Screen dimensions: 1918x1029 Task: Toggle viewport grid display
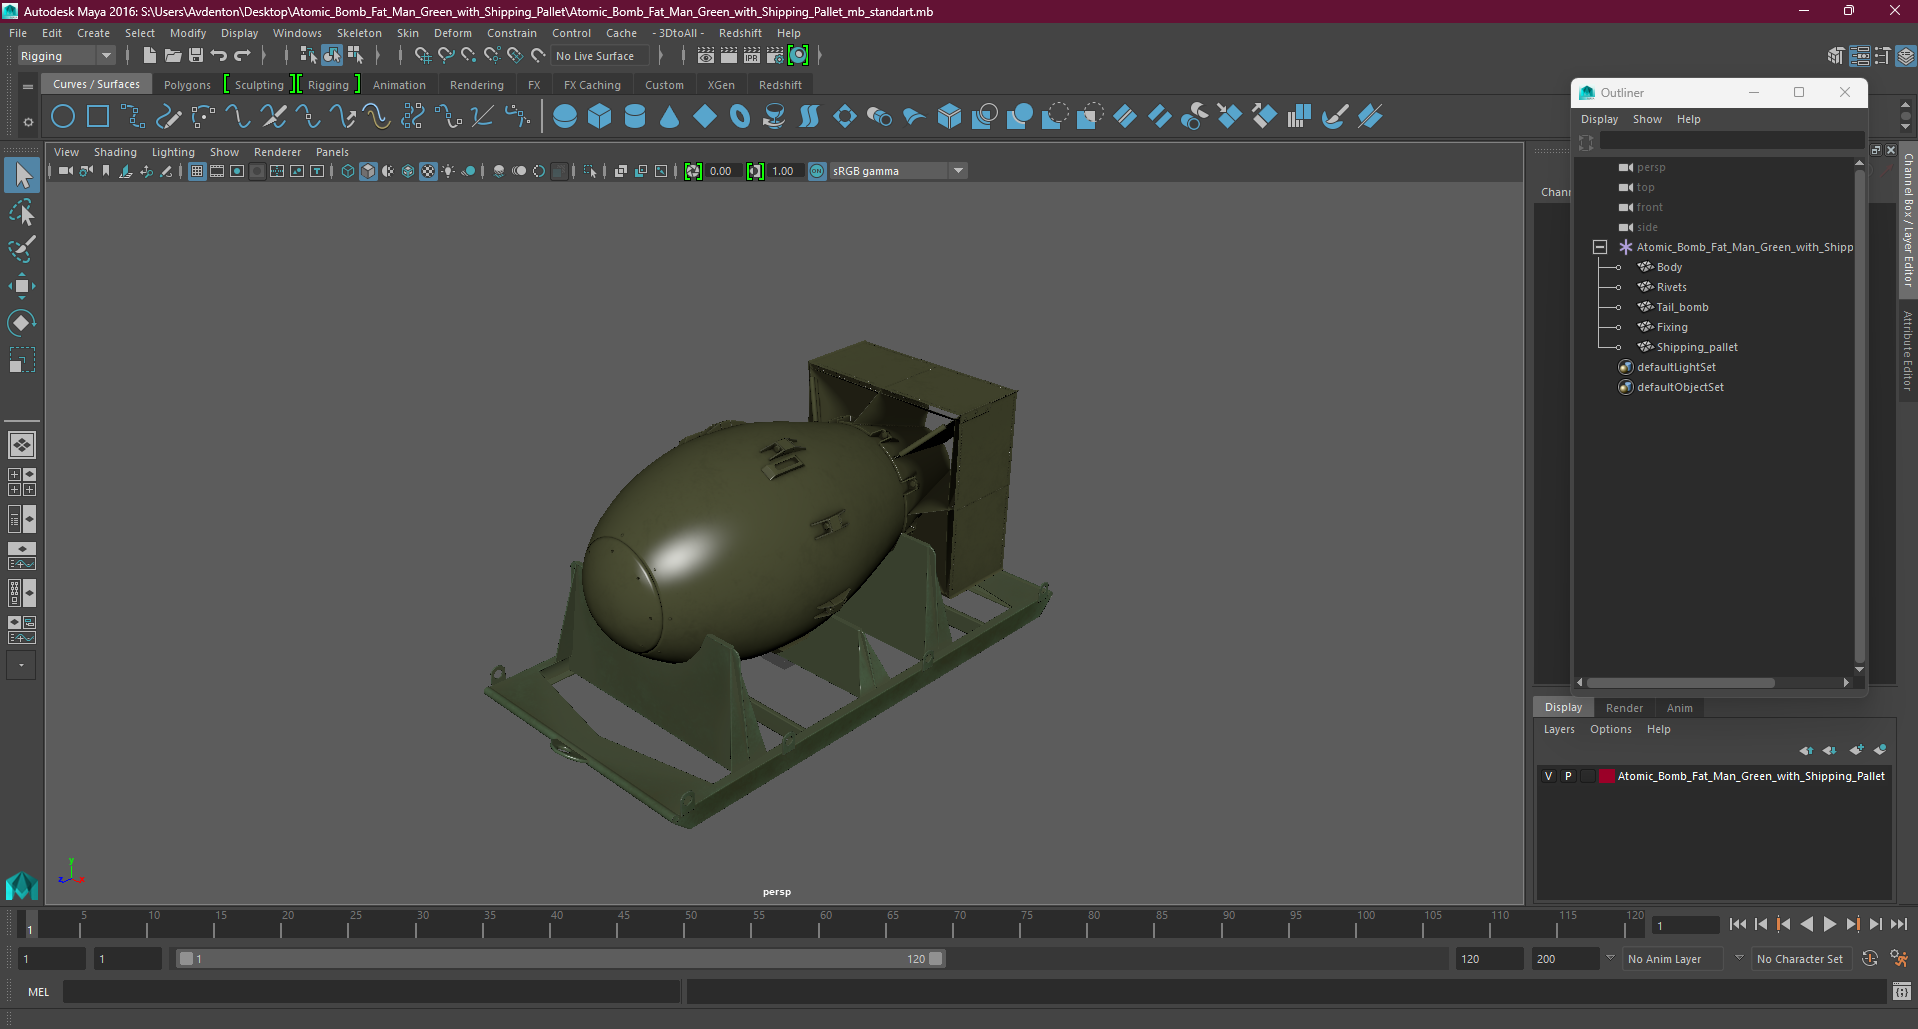coord(197,171)
